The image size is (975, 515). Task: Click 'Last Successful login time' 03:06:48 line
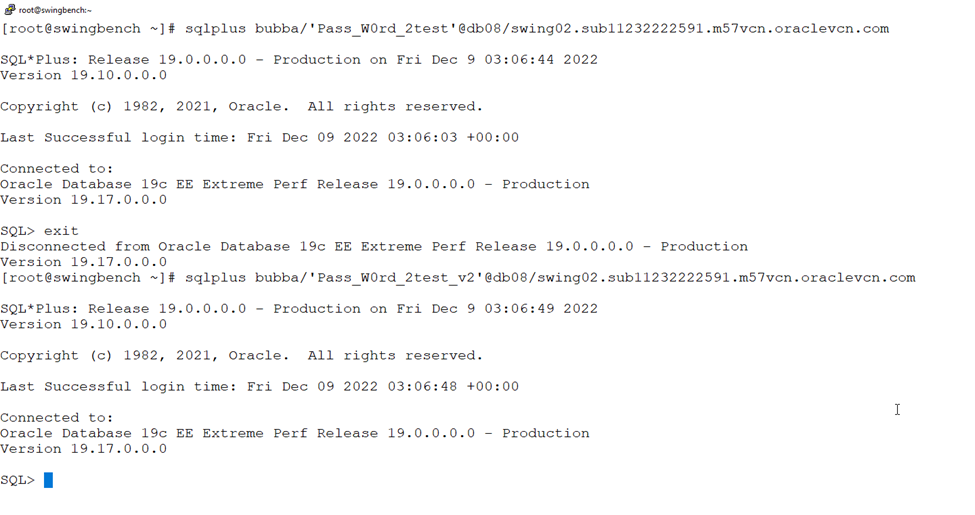coord(259,386)
